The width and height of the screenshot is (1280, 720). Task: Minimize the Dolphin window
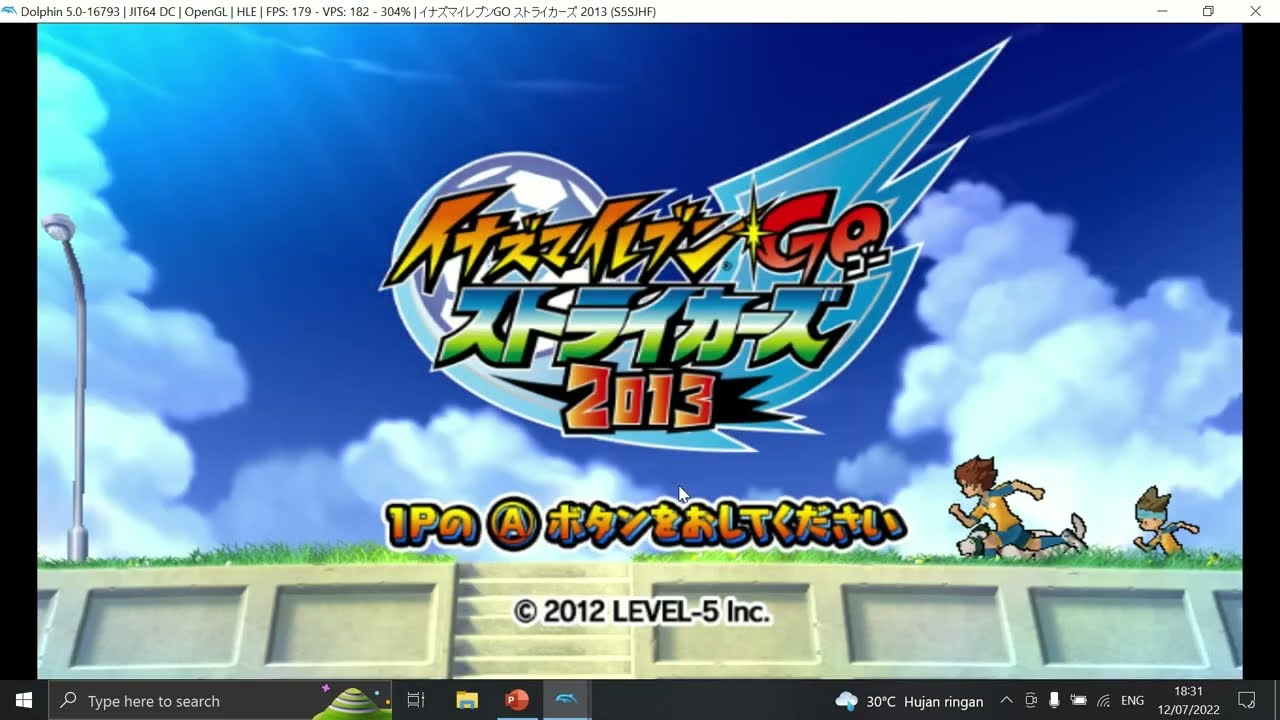coord(1162,11)
